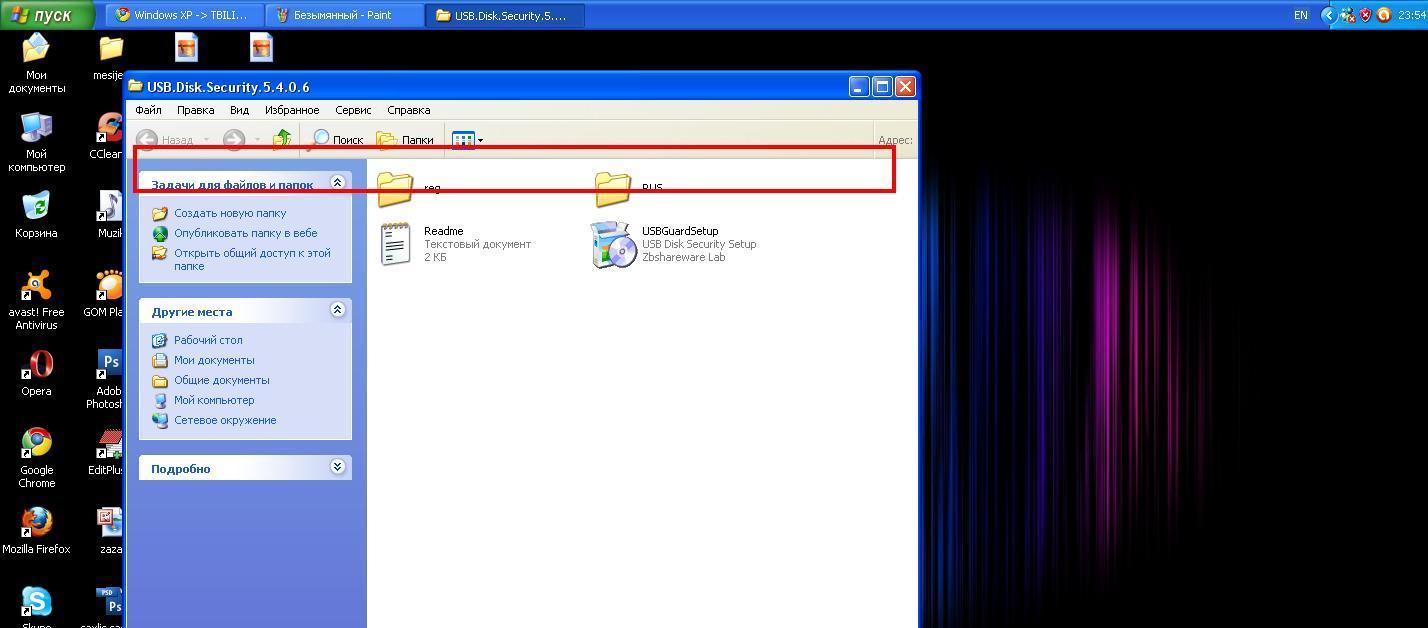The height and width of the screenshot is (628, 1428).
Task: Switch to Windows XP Chrome taskbar button
Action: (x=186, y=15)
